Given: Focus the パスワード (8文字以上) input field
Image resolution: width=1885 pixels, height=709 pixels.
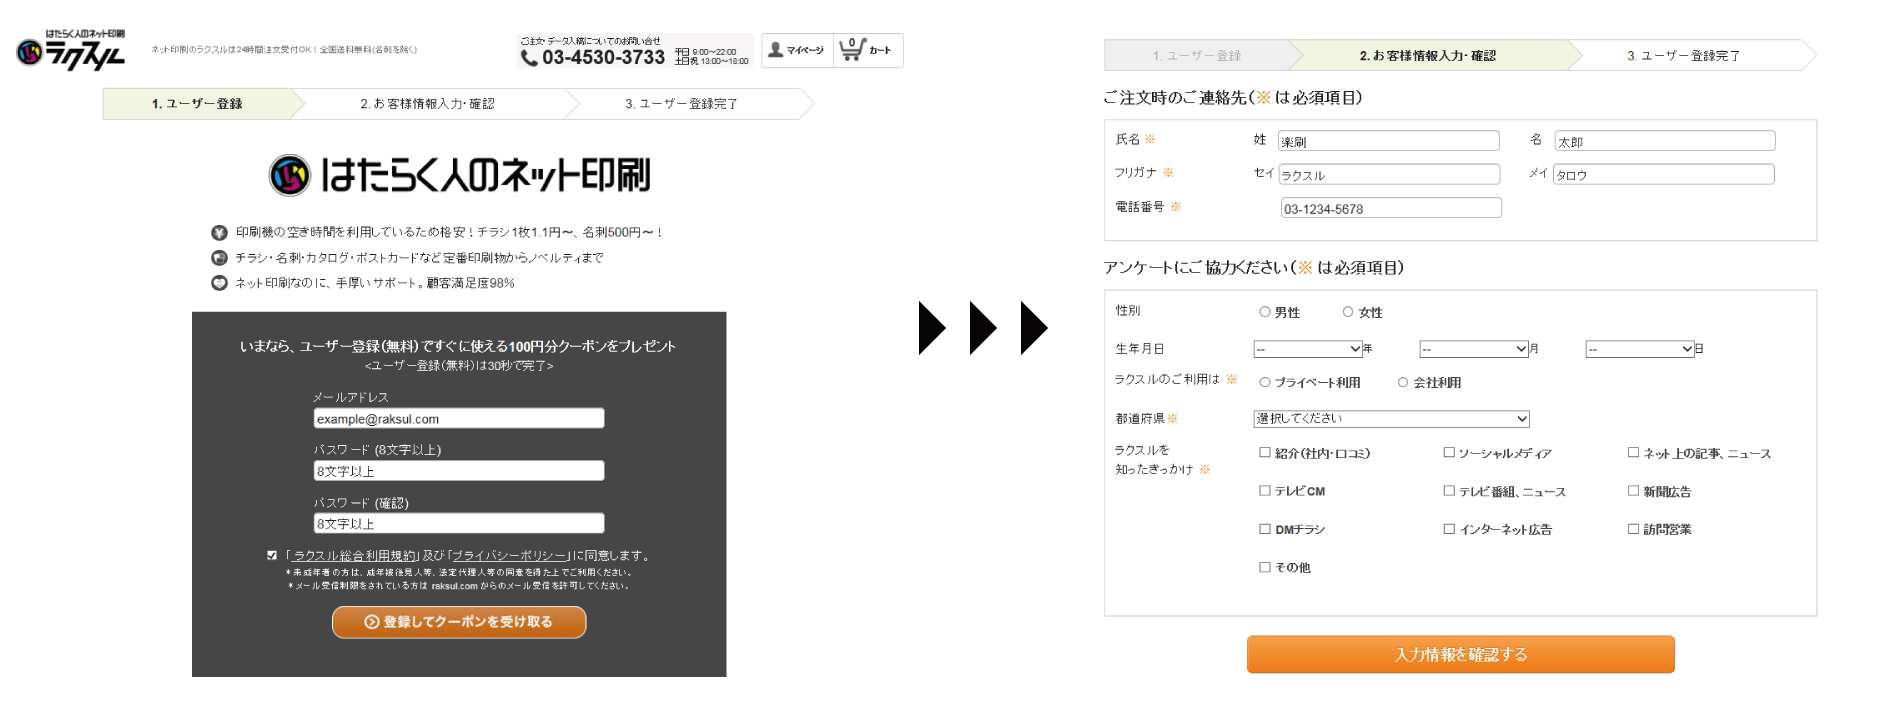Looking at the screenshot, I should pyautogui.click(x=459, y=470).
